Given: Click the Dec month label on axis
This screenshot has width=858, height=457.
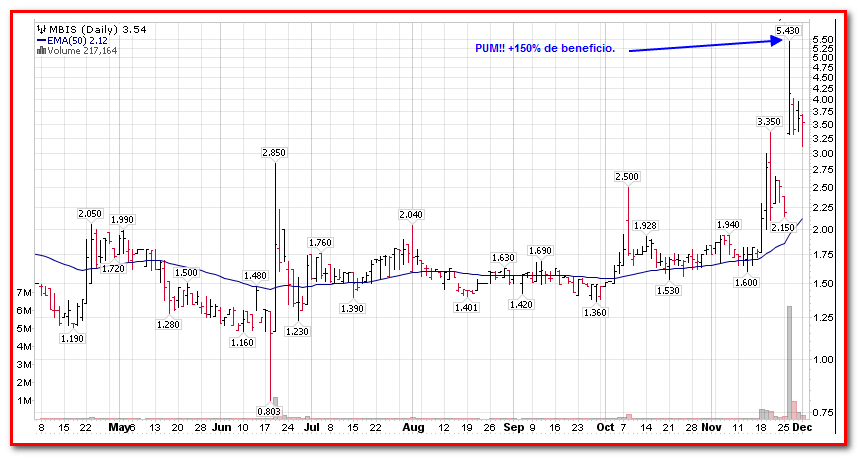Looking at the screenshot, I should point(803,427).
